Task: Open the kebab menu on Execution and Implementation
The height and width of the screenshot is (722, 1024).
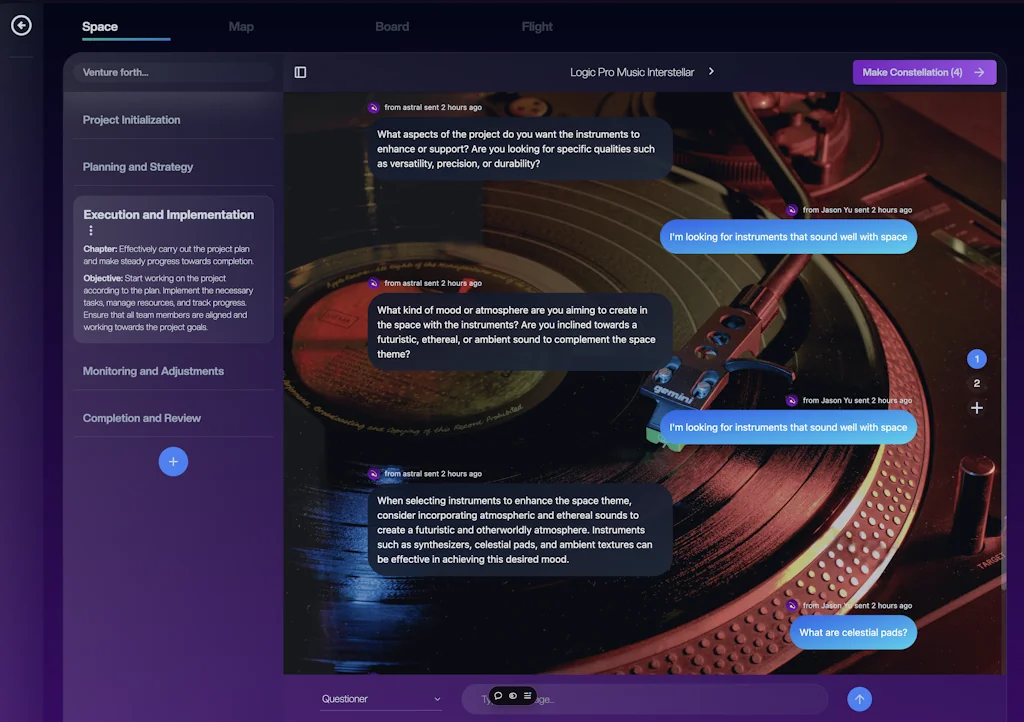Action: [x=91, y=230]
